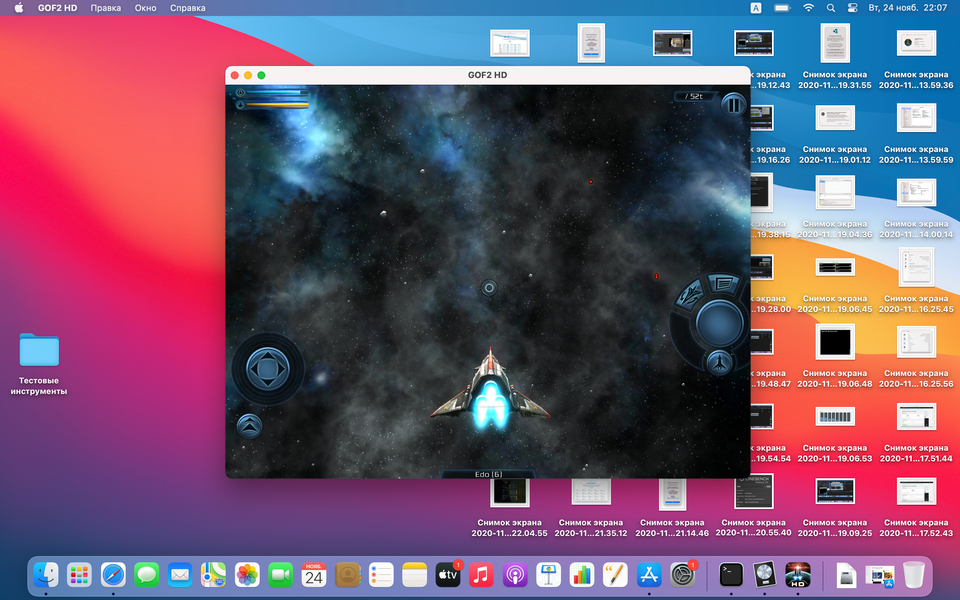The image size is (960, 600).
Task: Open Keynote from the Dock
Action: click(x=548, y=575)
